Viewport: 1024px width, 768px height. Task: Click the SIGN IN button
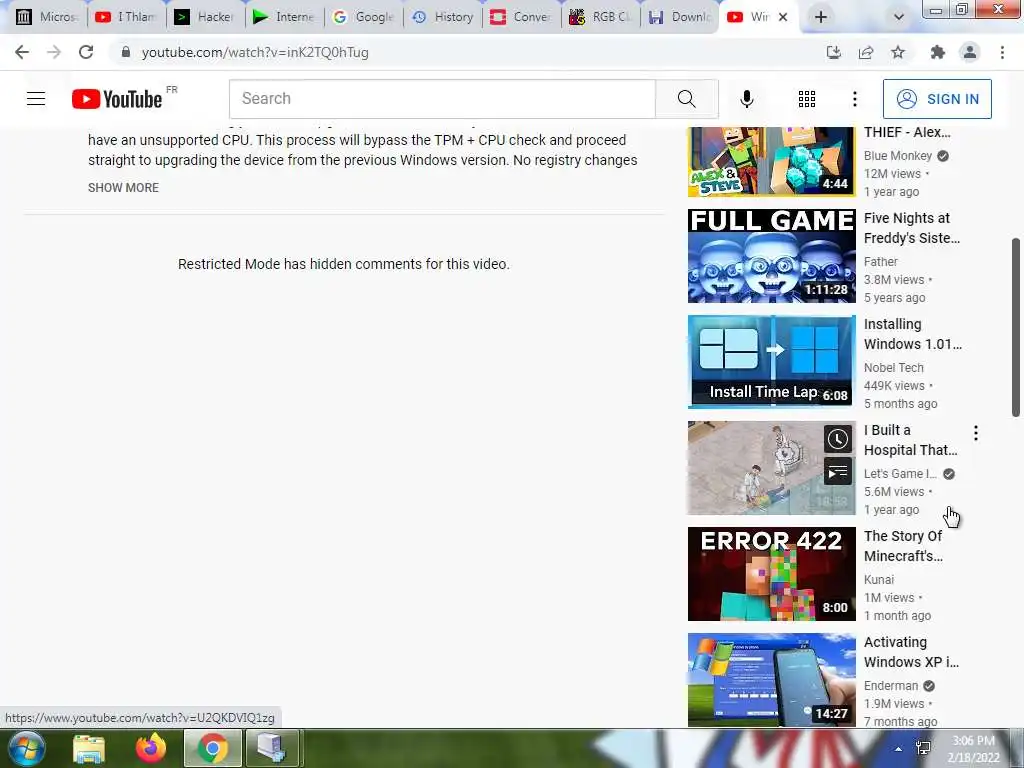pos(937,99)
